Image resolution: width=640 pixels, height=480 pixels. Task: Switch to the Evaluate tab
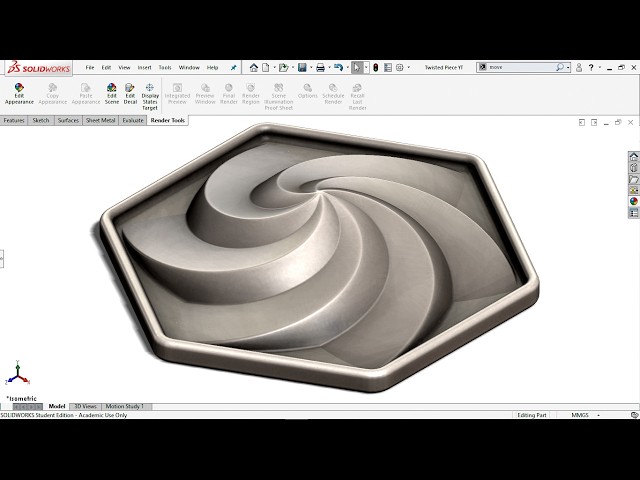[133, 120]
